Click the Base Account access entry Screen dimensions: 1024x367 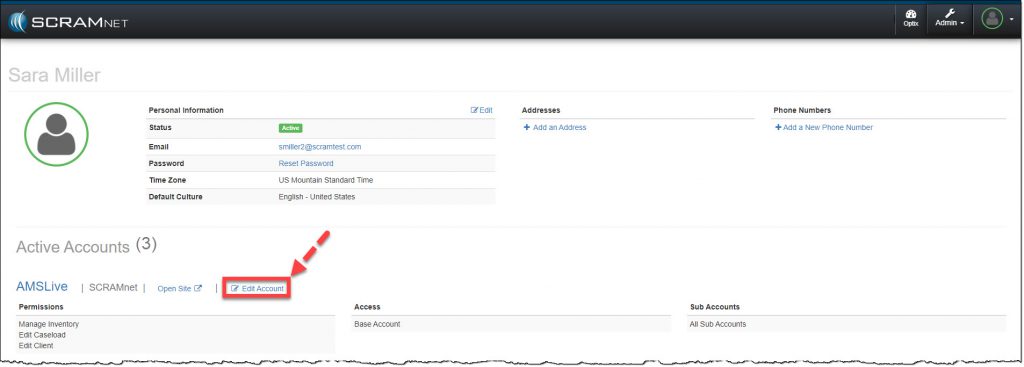click(x=377, y=324)
